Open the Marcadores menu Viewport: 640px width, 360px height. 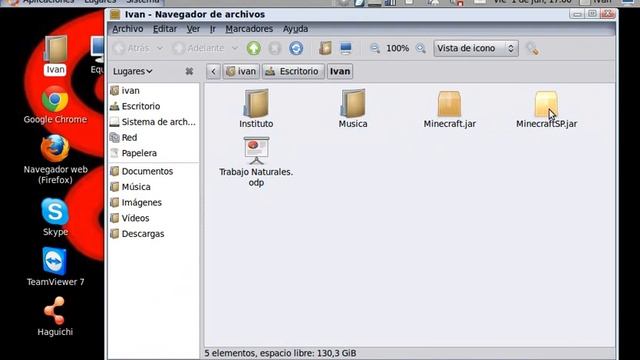249,29
